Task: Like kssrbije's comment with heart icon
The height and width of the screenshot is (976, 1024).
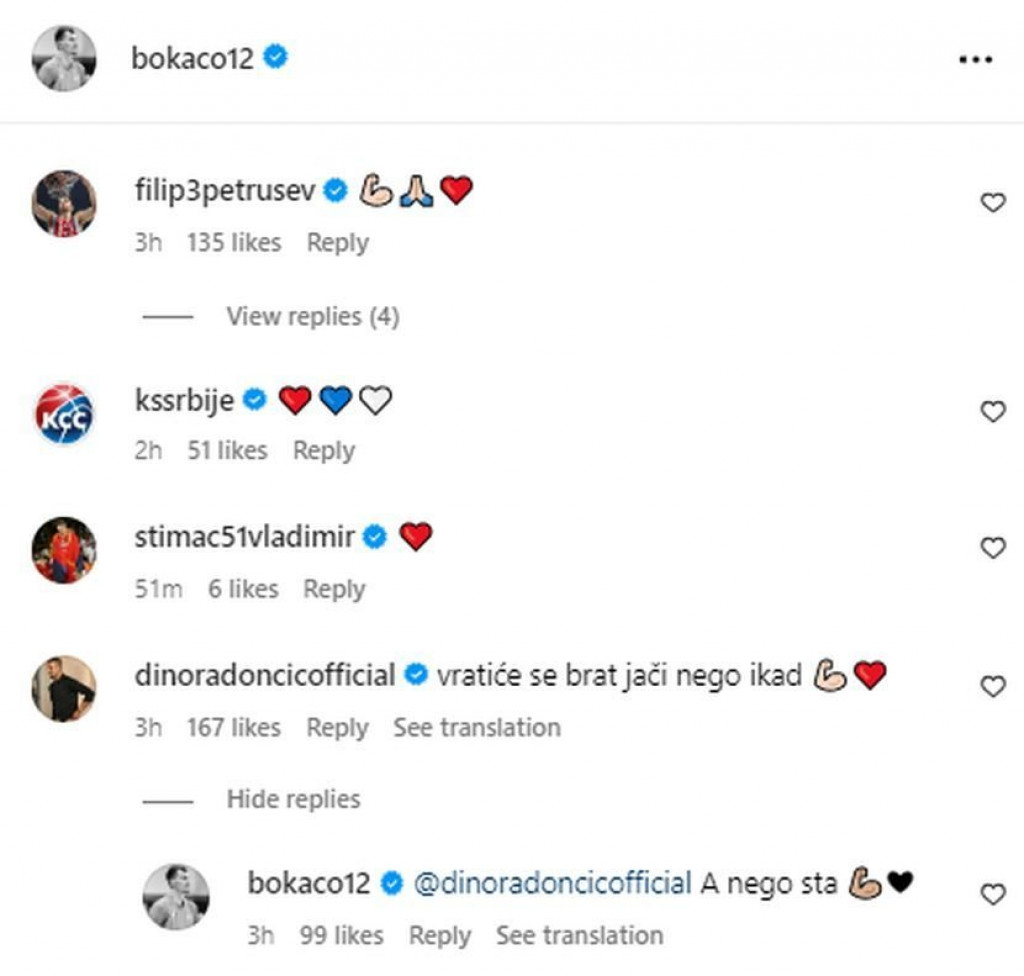Action: pyautogui.click(x=992, y=411)
